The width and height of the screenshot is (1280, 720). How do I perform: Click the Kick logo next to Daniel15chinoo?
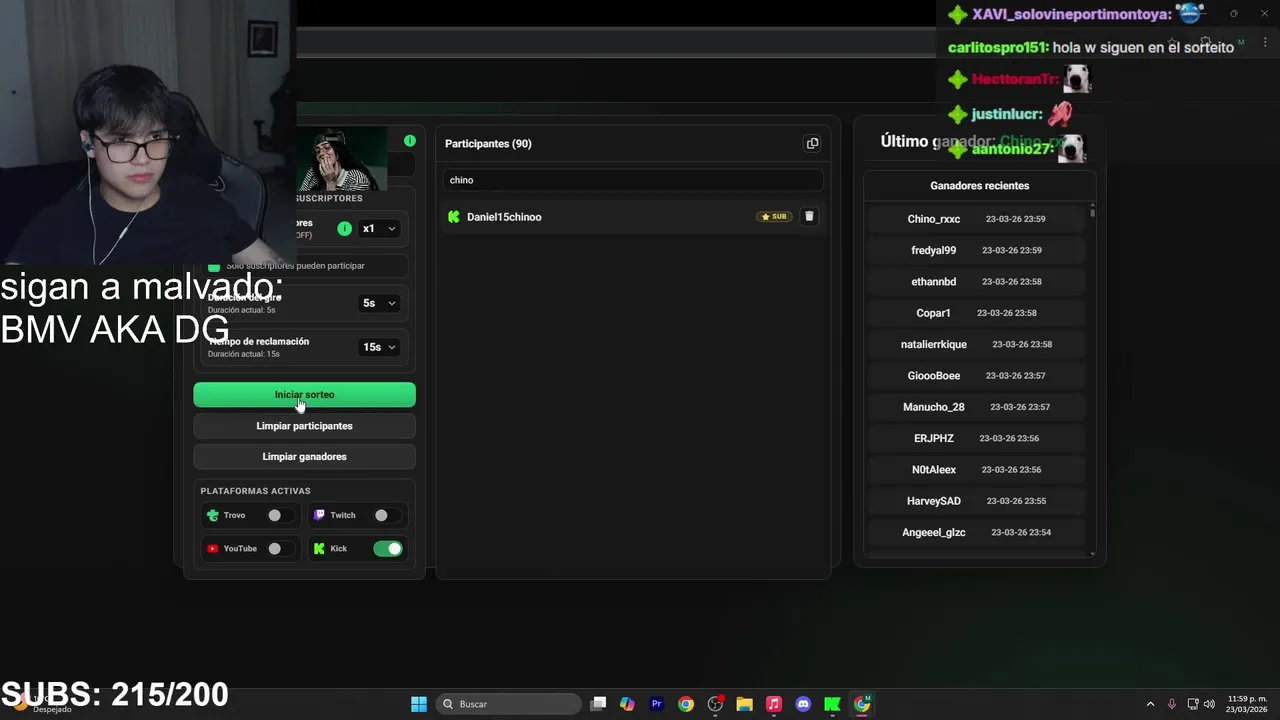454,217
